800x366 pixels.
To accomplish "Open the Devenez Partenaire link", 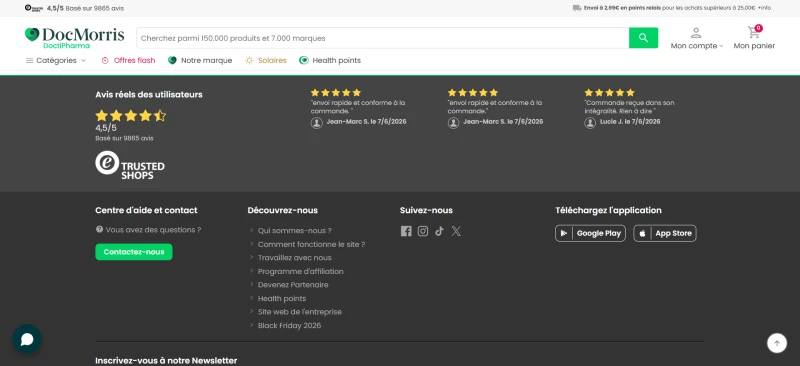I will pyautogui.click(x=293, y=285).
